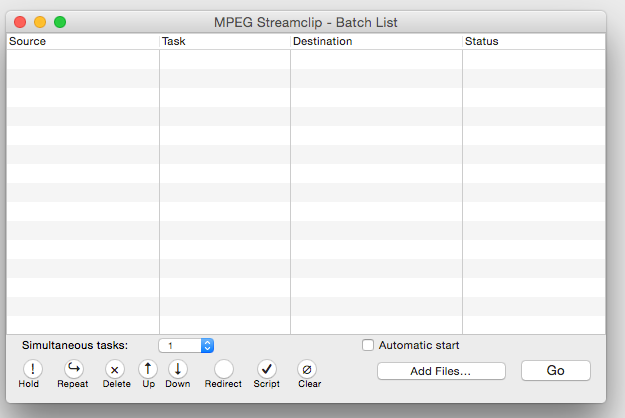The width and height of the screenshot is (625, 418).
Task: Click the Add Files... button
Action: [441, 371]
